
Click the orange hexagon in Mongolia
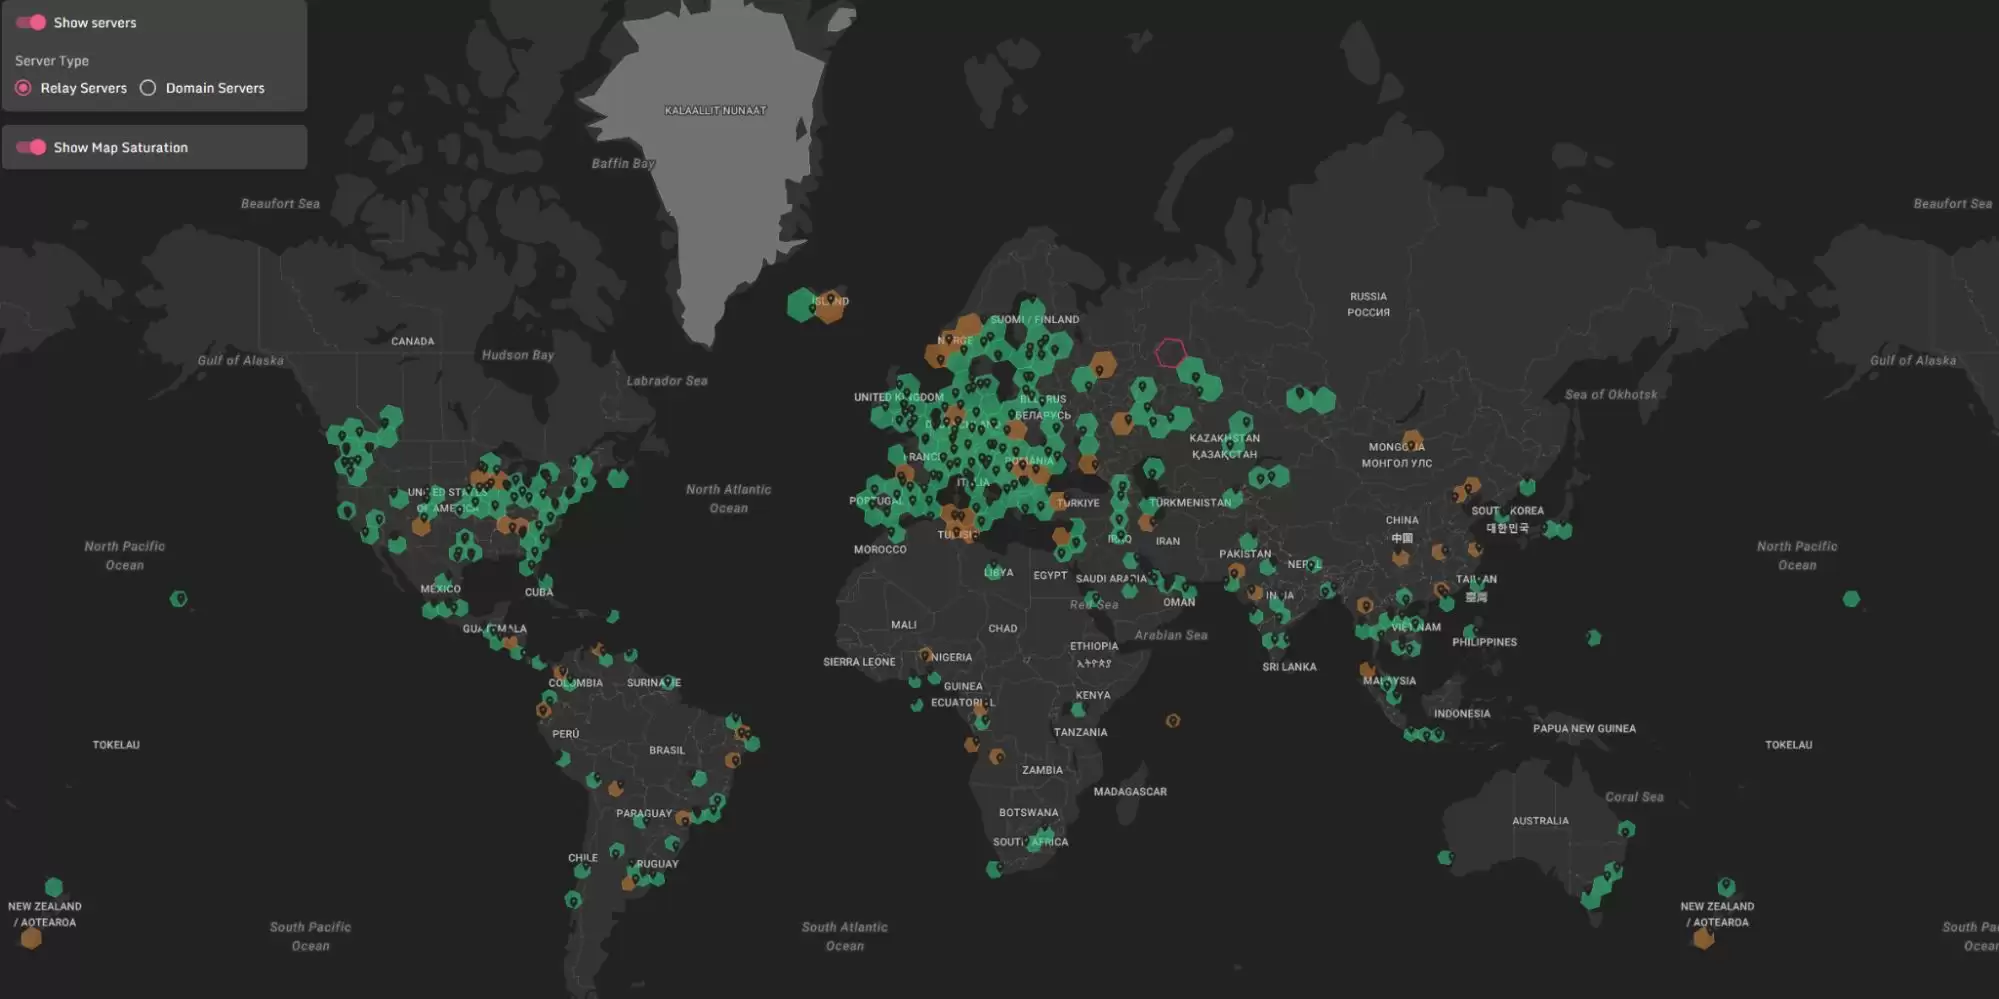point(1412,441)
